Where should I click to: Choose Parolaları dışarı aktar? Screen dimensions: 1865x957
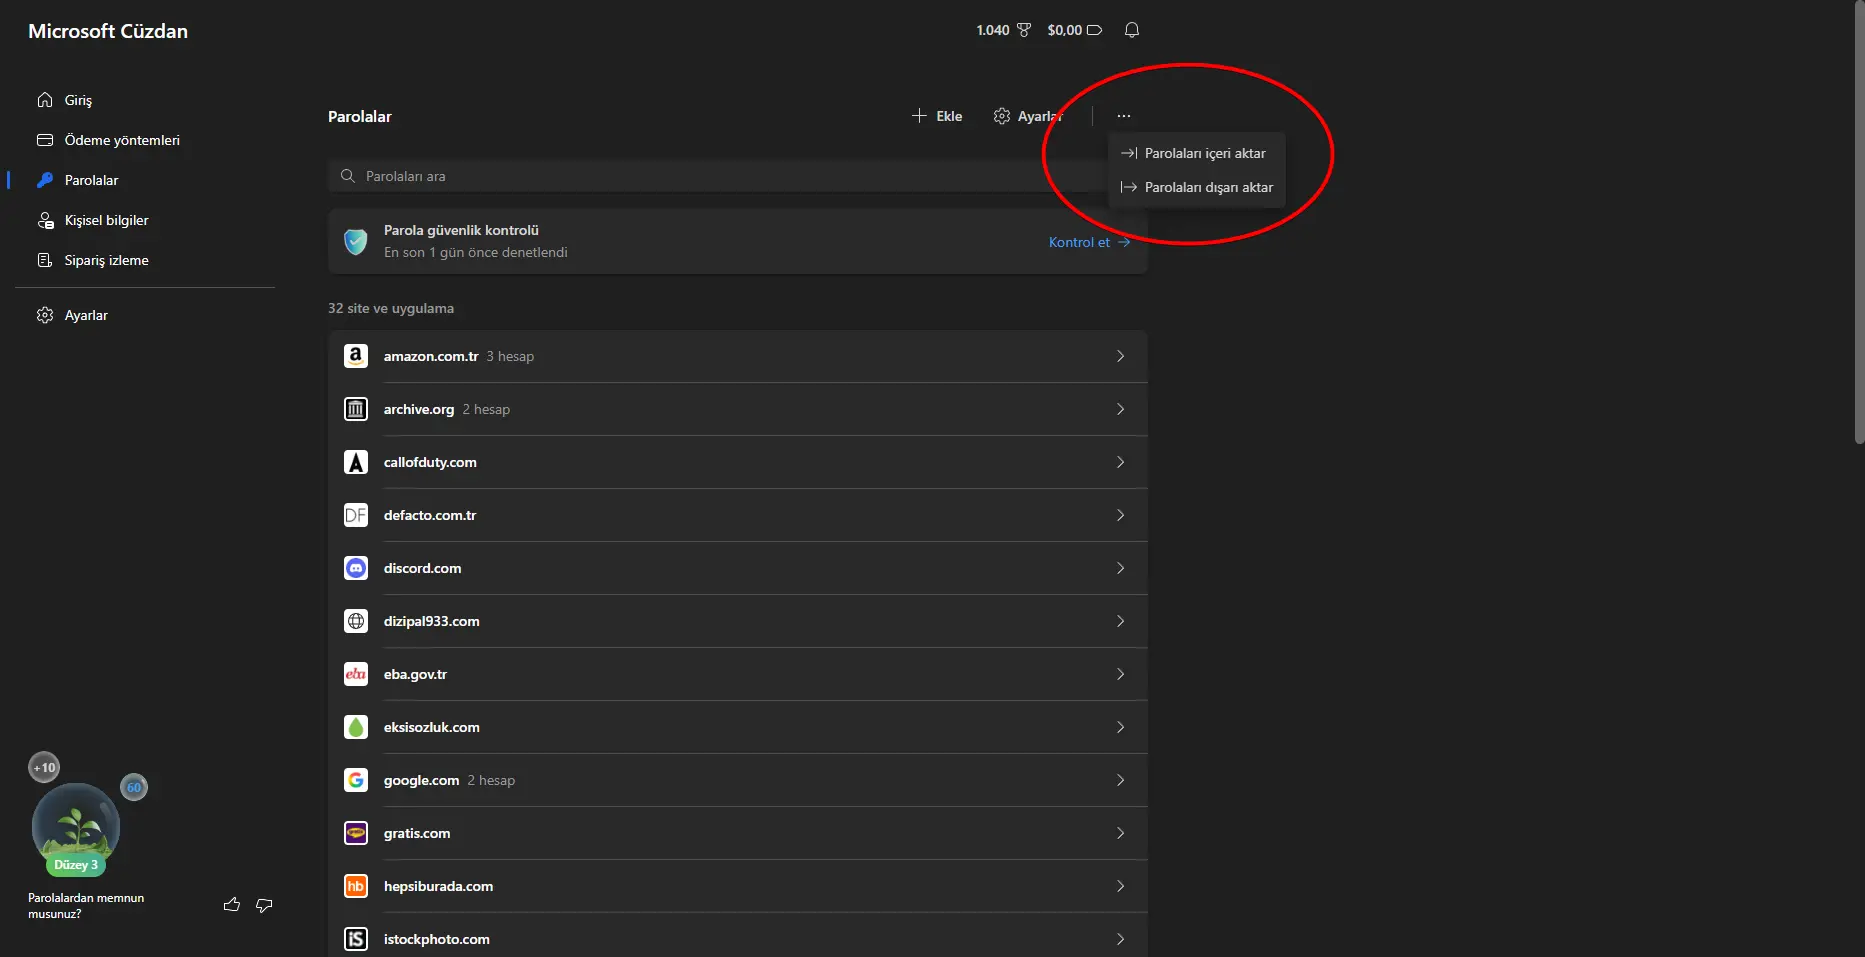(x=1196, y=187)
